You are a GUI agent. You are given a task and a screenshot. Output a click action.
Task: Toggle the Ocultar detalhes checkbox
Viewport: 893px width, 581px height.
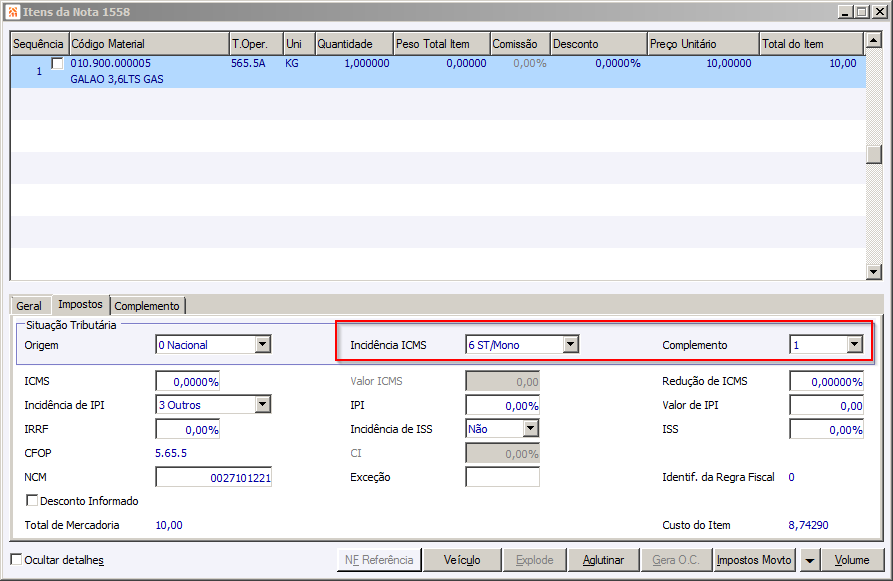point(17,559)
